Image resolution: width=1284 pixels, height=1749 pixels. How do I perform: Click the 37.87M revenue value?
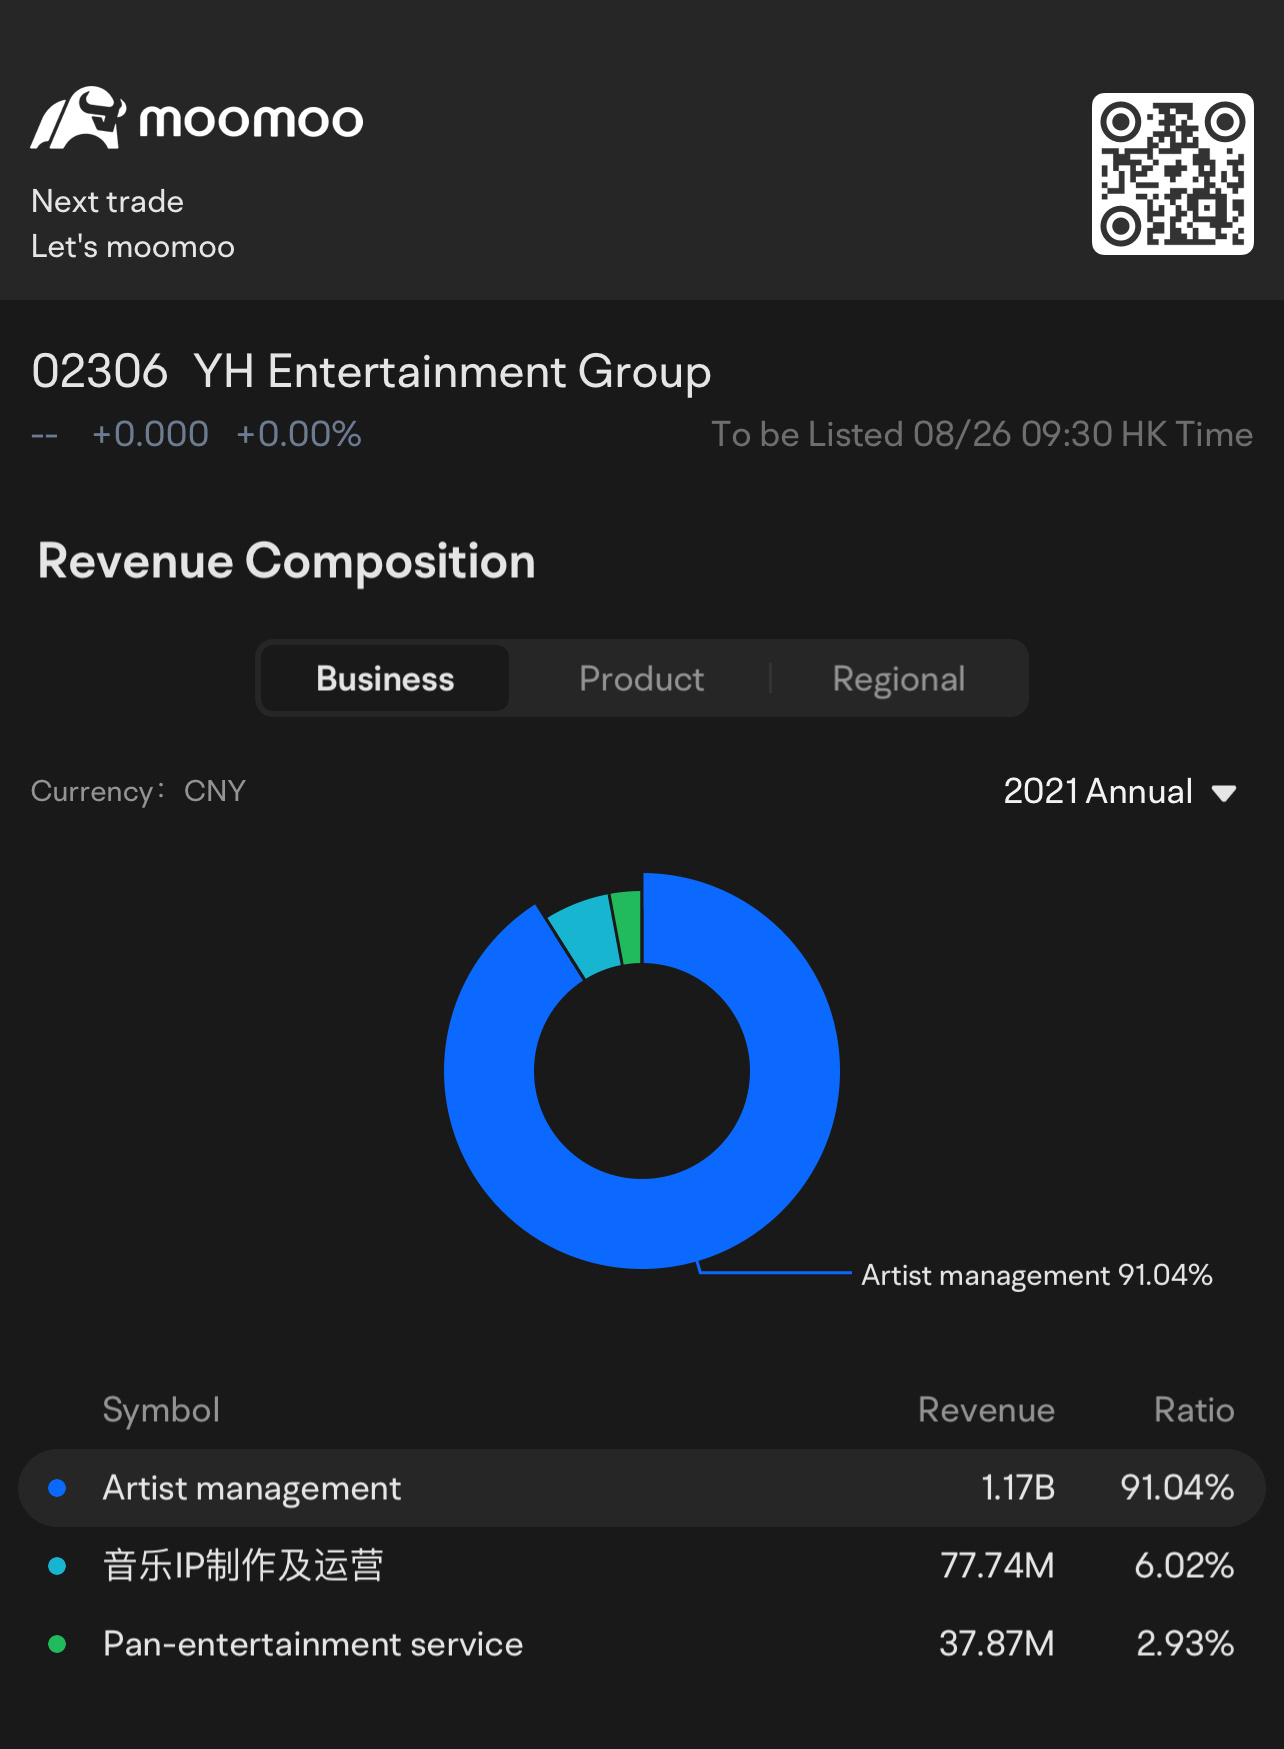tap(997, 1644)
